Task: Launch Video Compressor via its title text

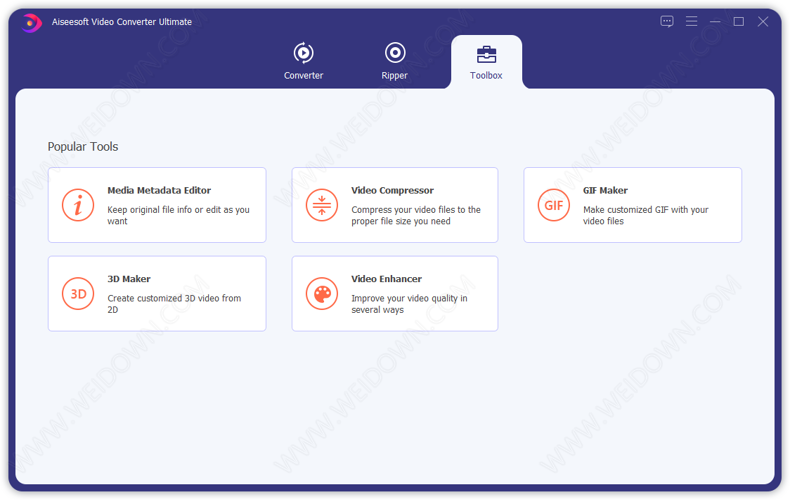Action: click(x=392, y=190)
